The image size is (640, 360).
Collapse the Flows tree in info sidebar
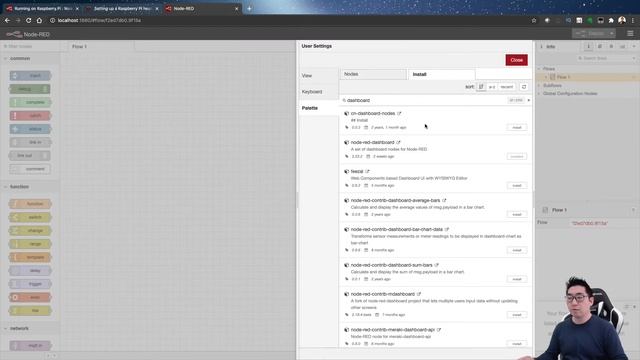pyautogui.click(x=540, y=69)
